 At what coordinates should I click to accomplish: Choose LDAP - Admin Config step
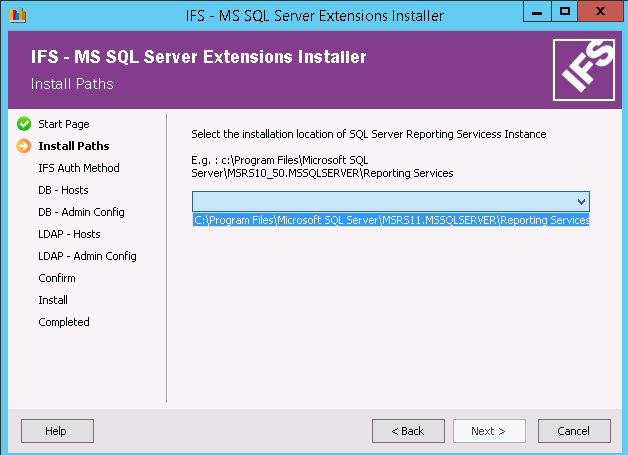click(x=87, y=256)
